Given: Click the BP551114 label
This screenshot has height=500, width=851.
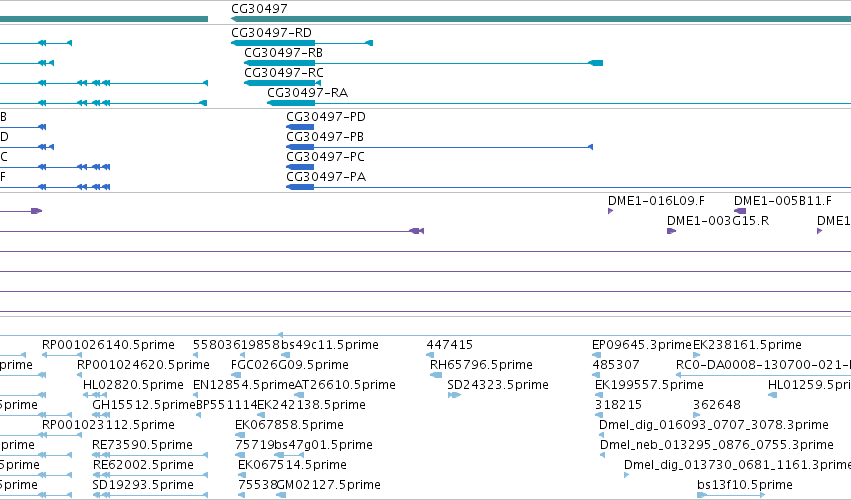Looking at the screenshot, I should [x=226, y=405].
